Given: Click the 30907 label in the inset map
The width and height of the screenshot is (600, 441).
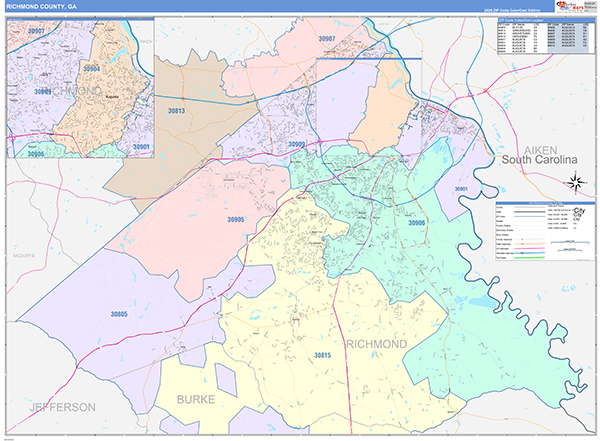Looking at the screenshot, I should click(x=36, y=31).
